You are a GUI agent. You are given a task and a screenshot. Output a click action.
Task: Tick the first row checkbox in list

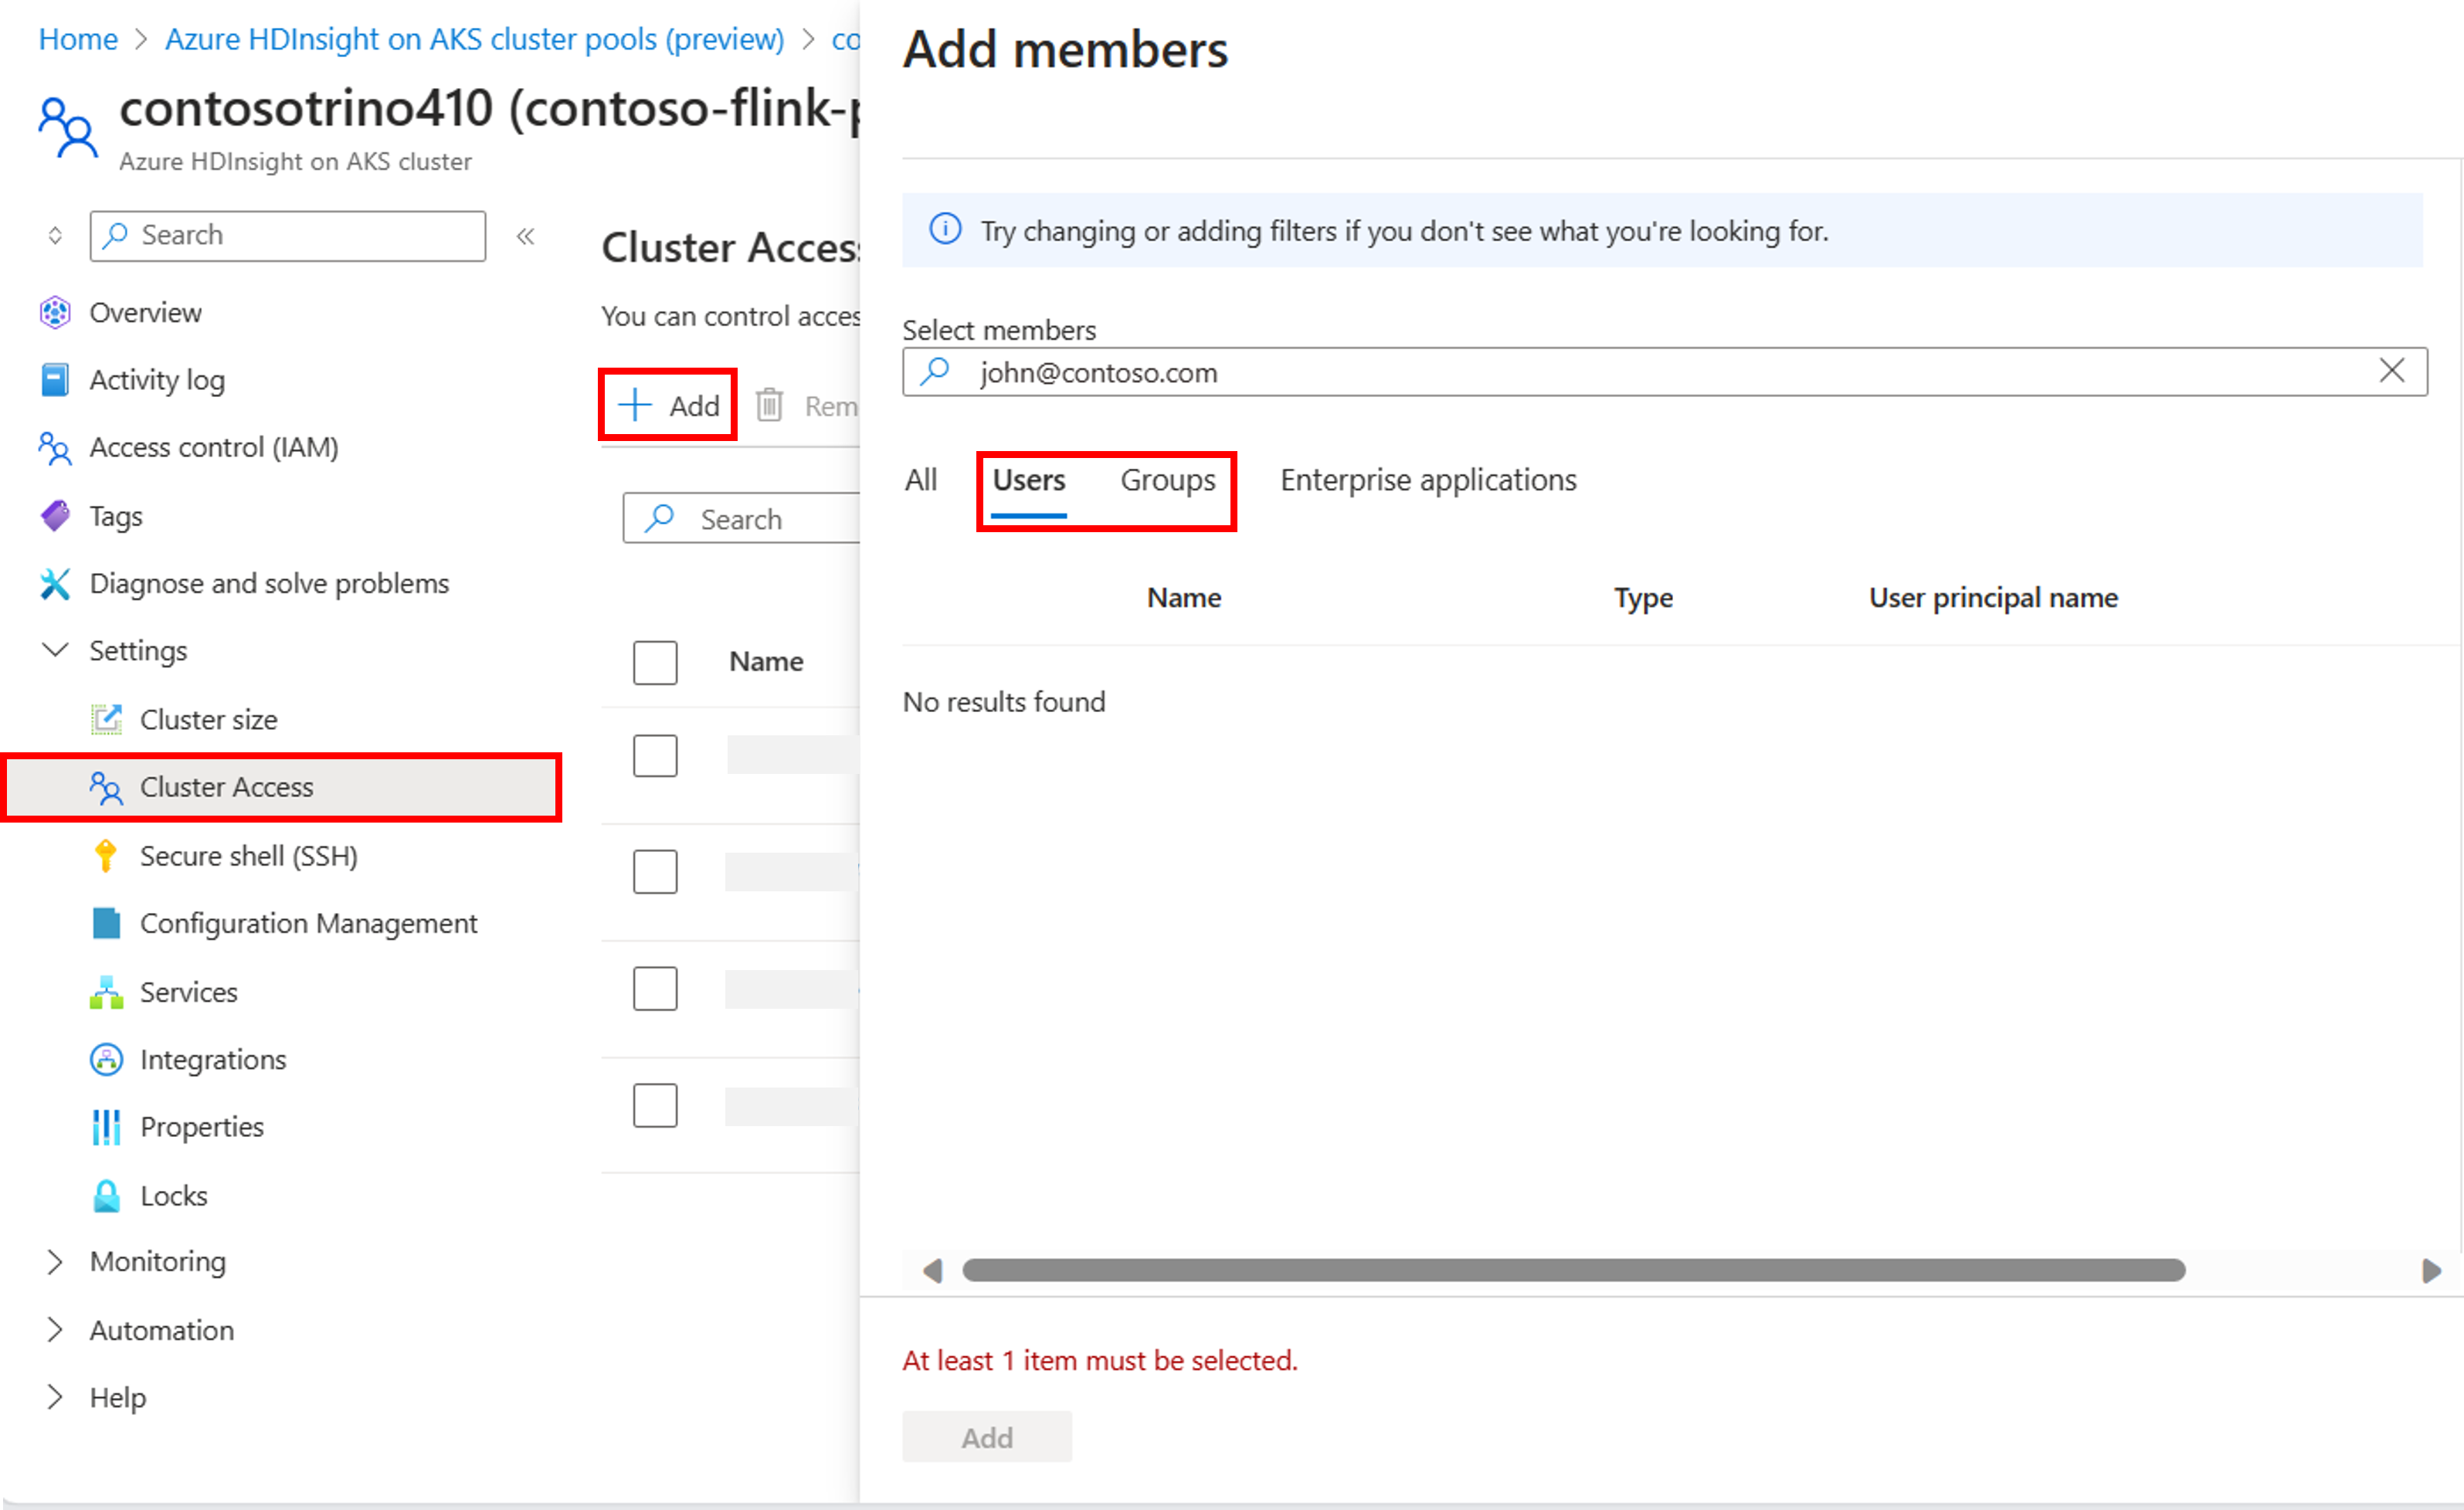pyautogui.click(x=655, y=756)
